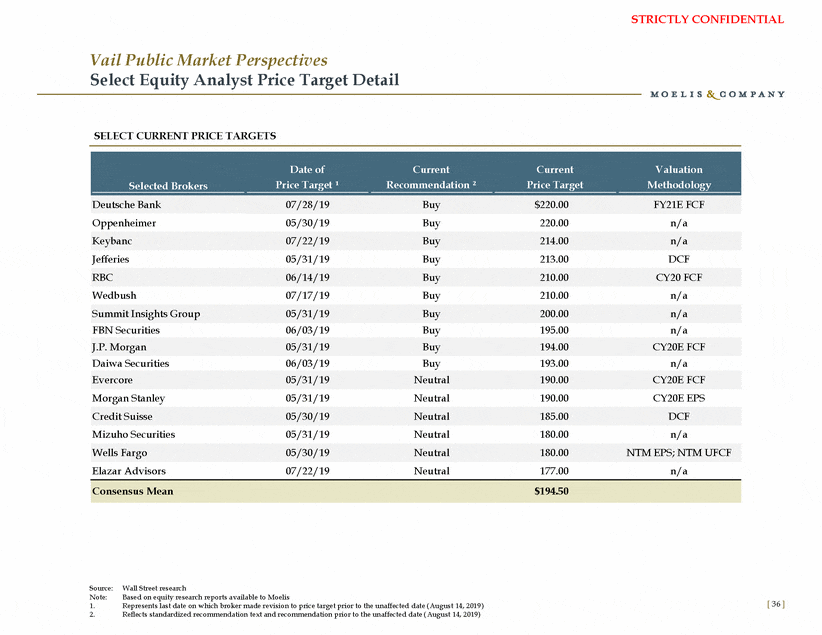The width and height of the screenshot is (822, 635).
Task: Select the Wells Fargo broker cell
Action: (120, 453)
